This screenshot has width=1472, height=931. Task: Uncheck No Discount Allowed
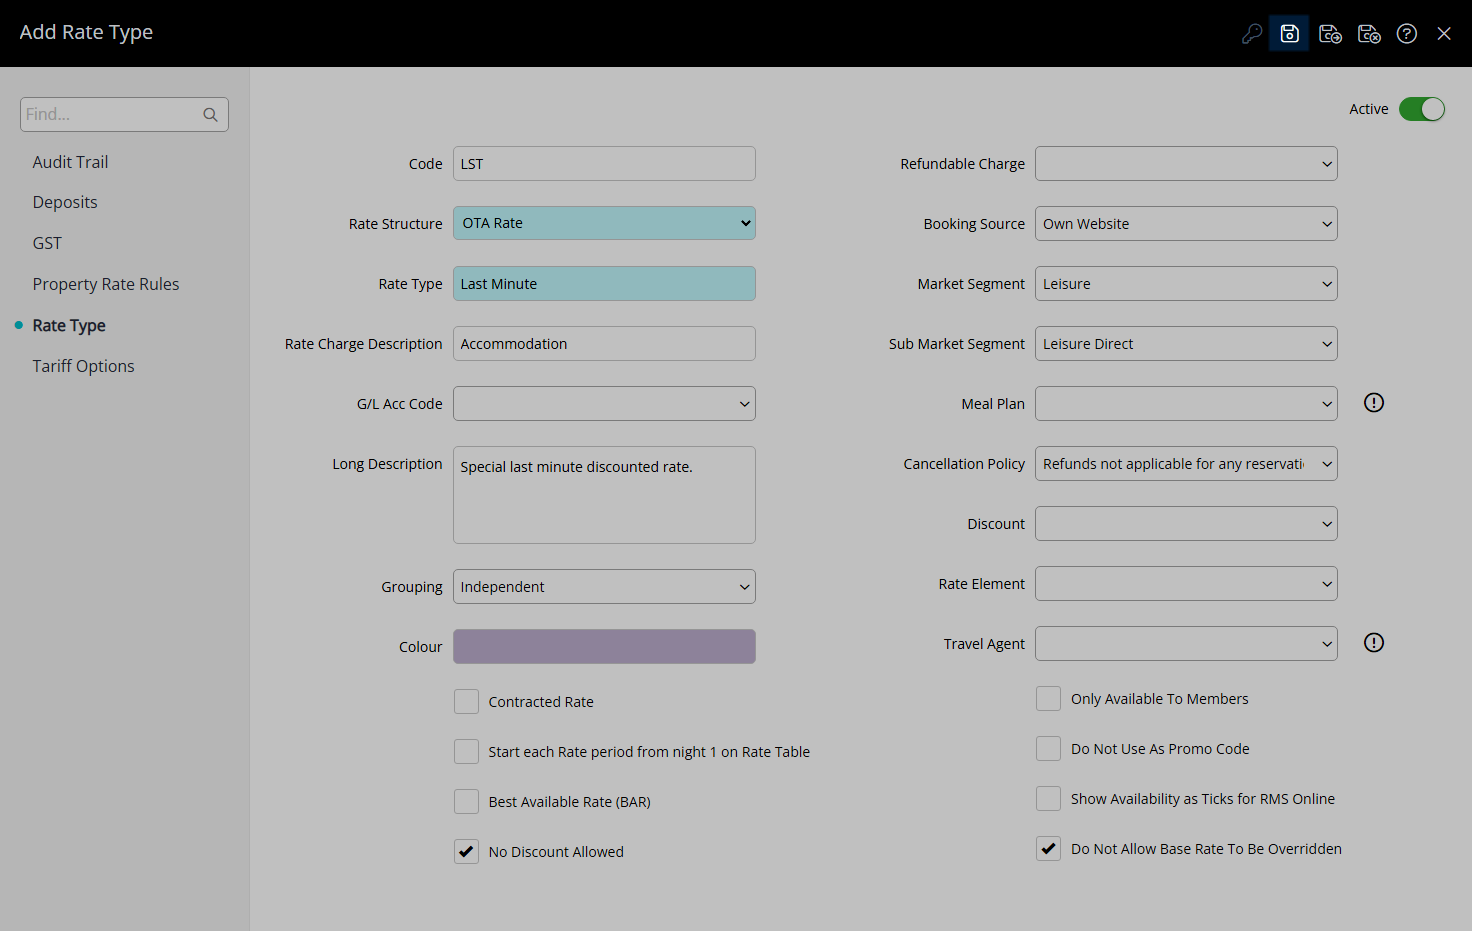(466, 851)
